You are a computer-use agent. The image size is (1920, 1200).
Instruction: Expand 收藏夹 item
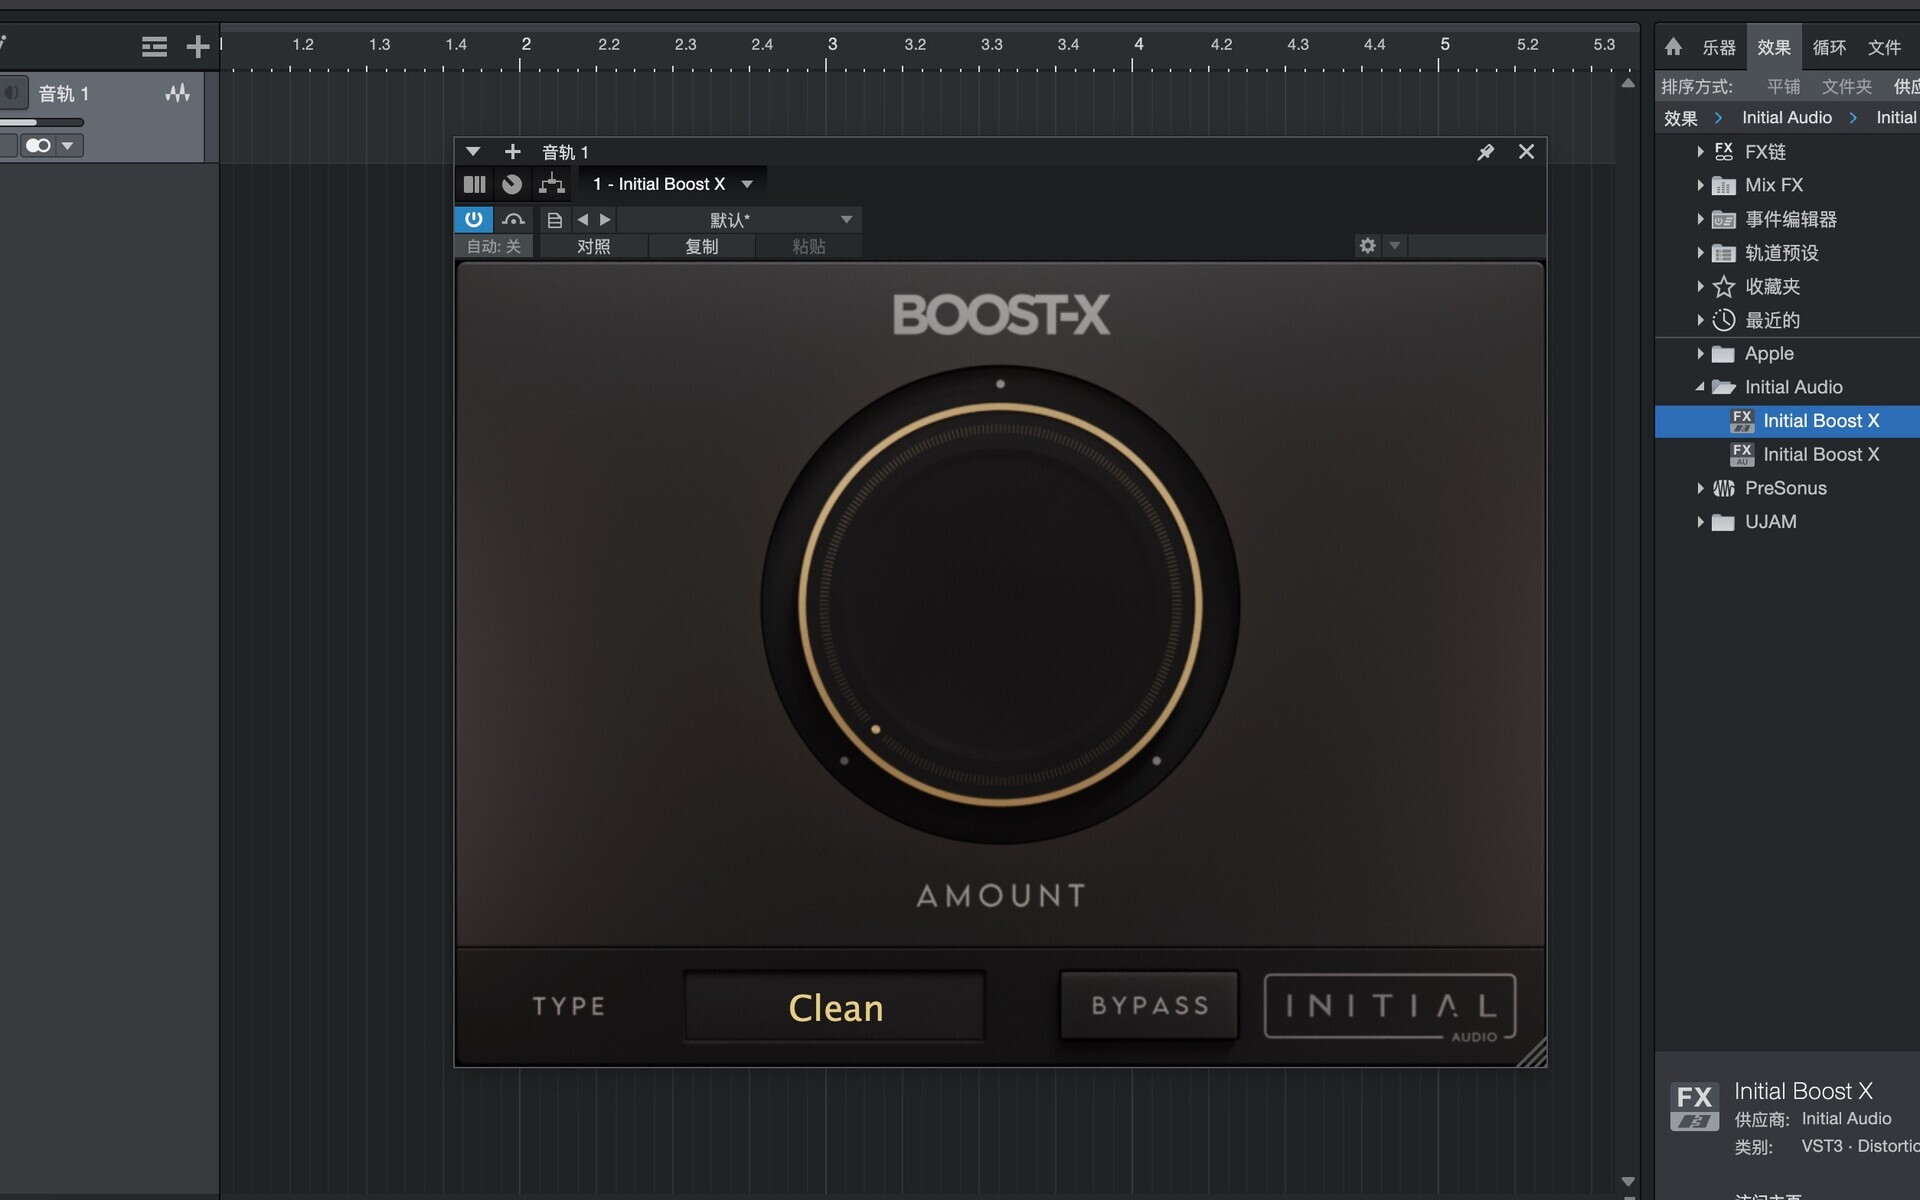tap(1700, 286)
